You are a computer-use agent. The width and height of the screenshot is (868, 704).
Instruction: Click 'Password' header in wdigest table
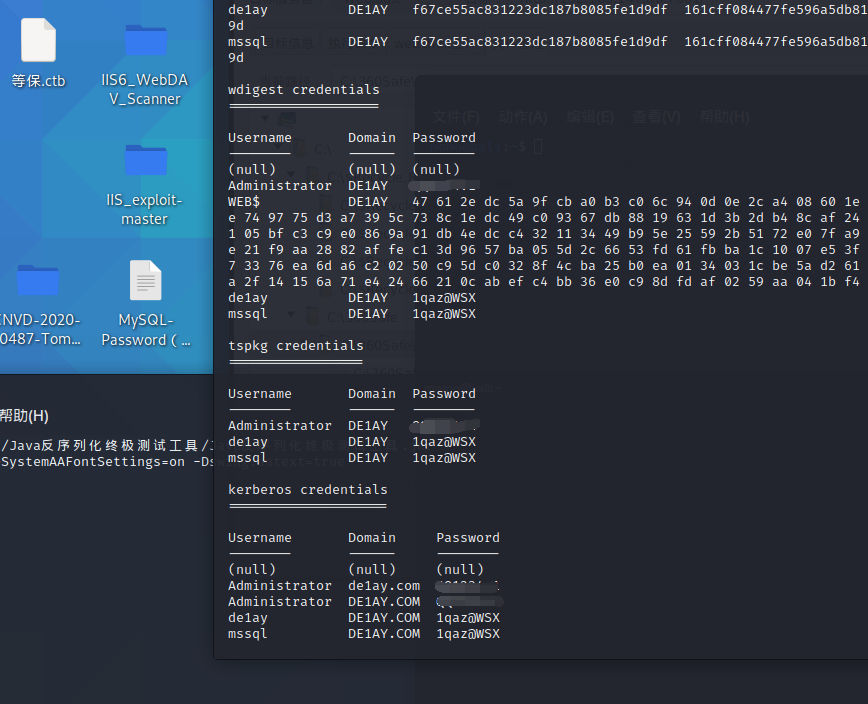point(444,138)
